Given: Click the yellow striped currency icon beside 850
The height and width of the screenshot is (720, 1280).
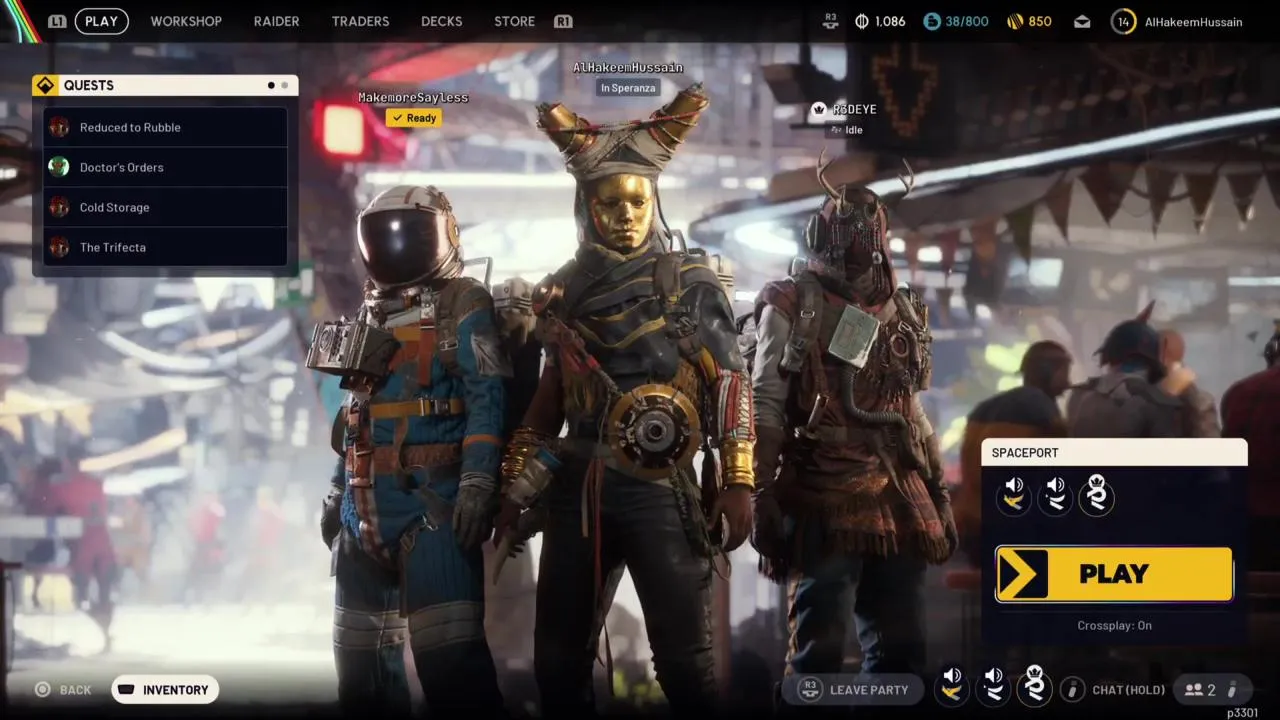Looking at the screenshot, I should 1014,21.
